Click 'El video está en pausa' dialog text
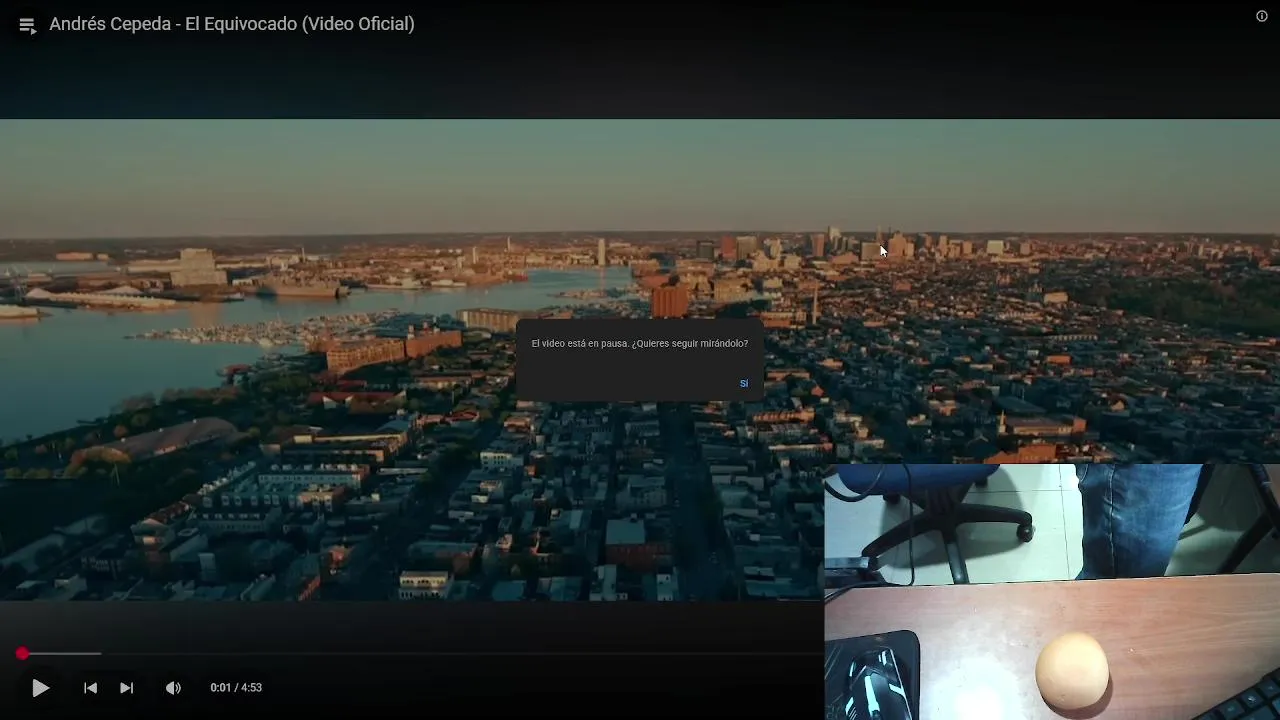 click(639, 343)
